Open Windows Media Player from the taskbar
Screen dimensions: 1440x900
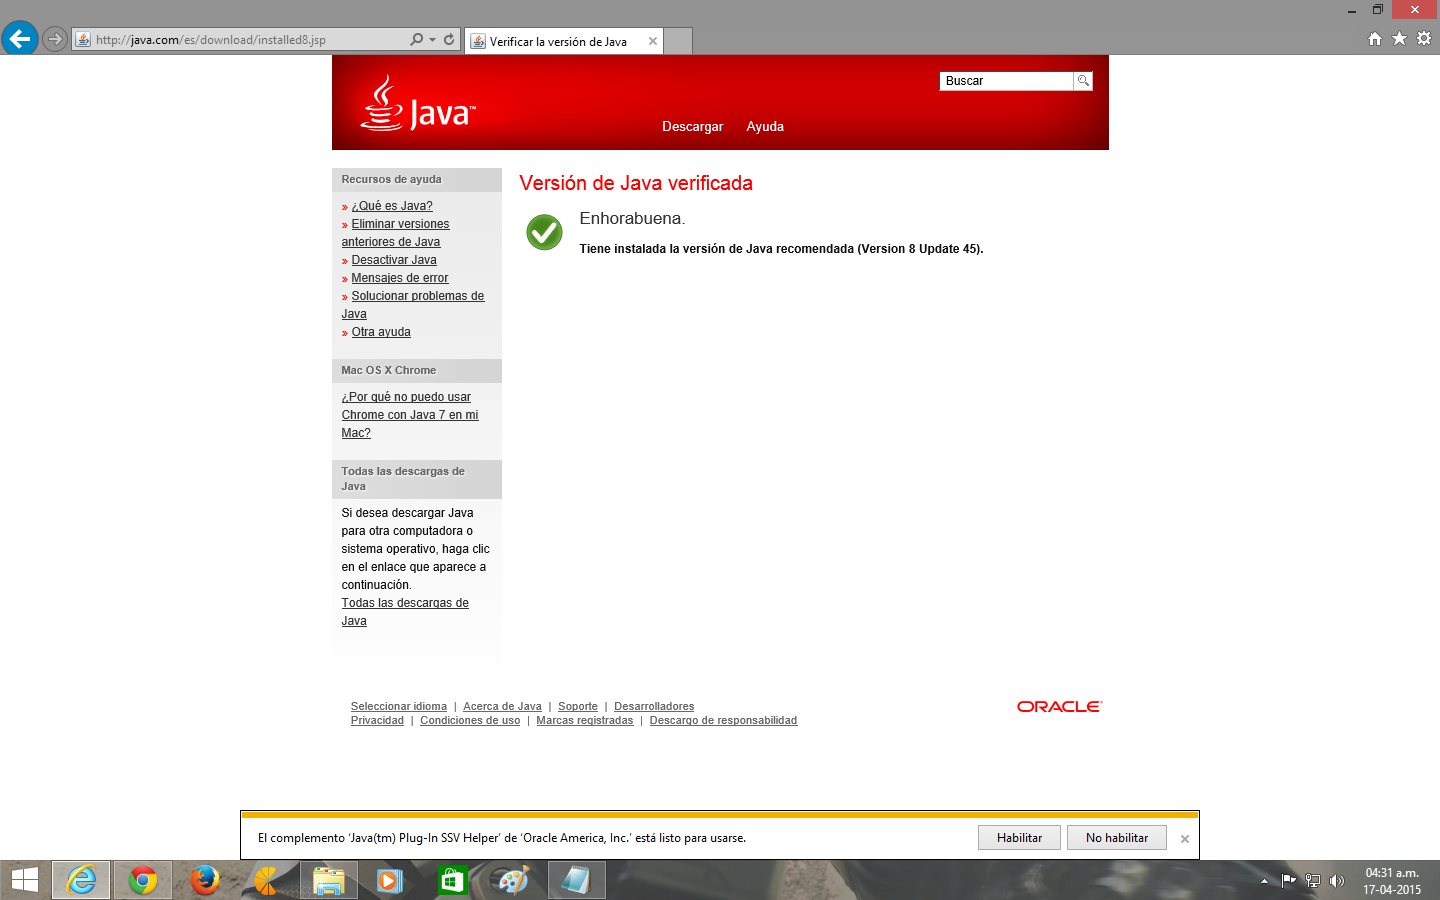(389, 880)
